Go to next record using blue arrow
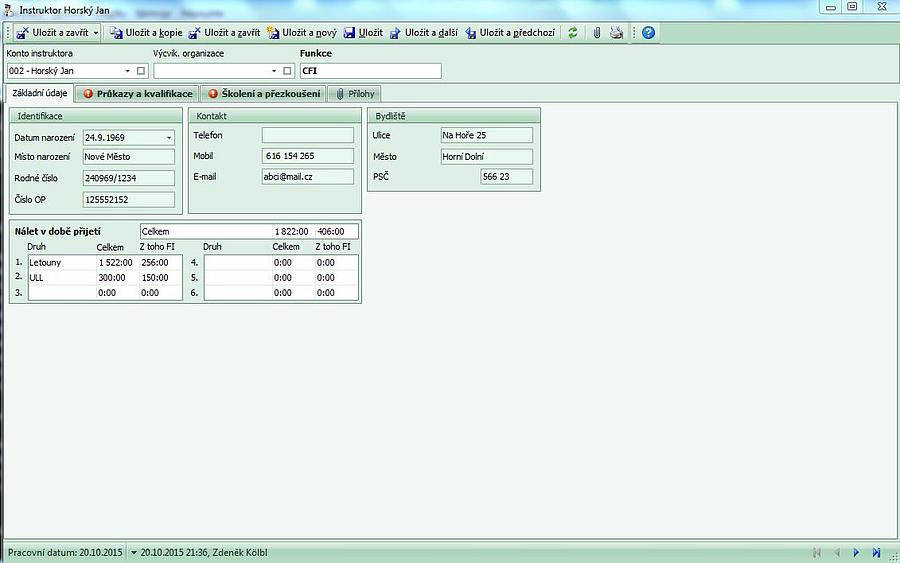Screen dimensions: 900x563 [856, 552]
